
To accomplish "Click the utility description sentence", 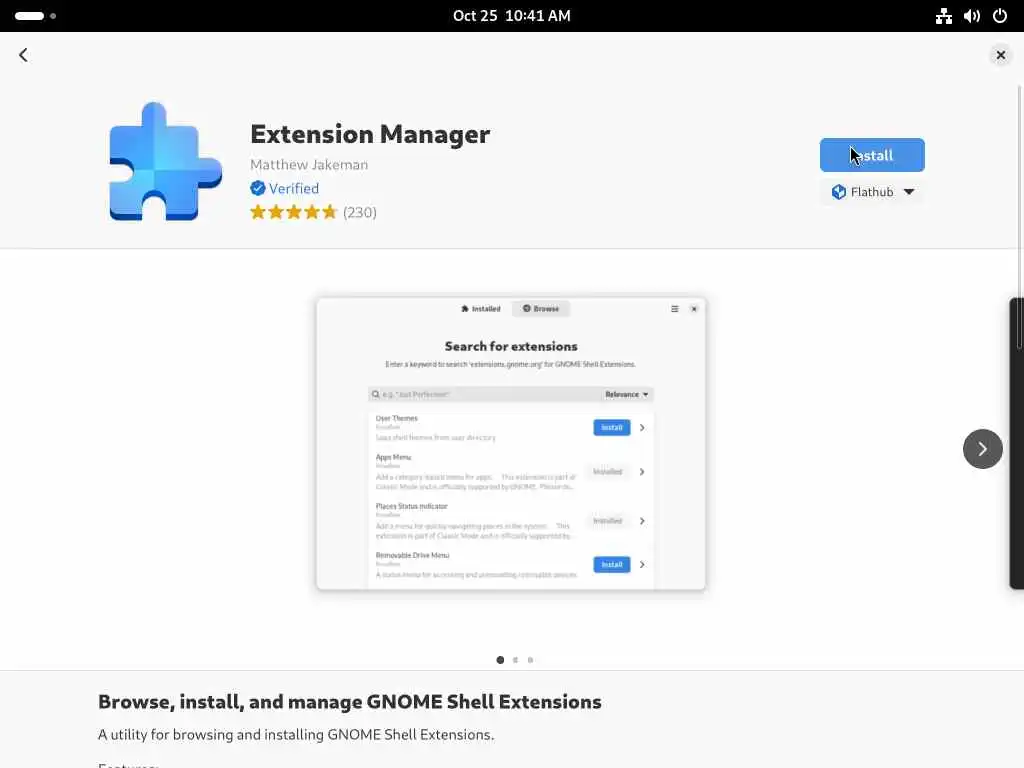I will [296, 735].
